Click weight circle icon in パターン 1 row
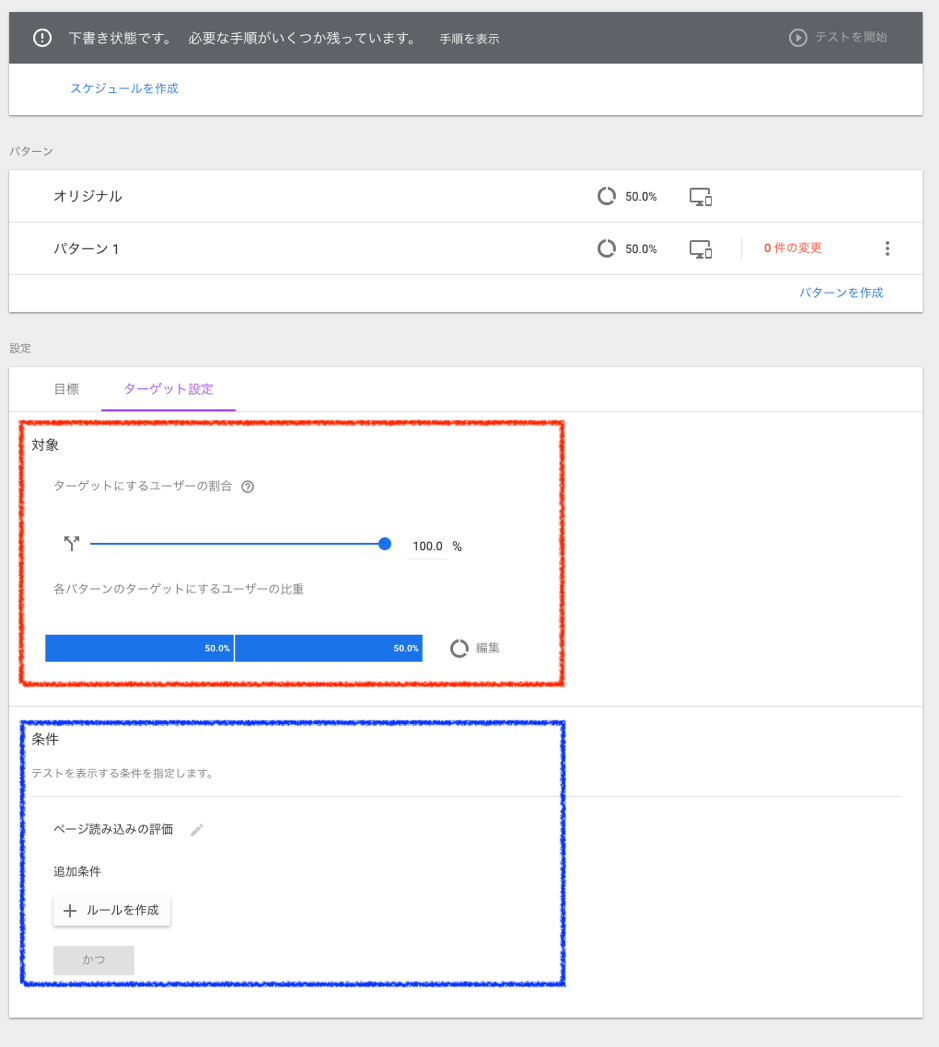 coord(606,248)
